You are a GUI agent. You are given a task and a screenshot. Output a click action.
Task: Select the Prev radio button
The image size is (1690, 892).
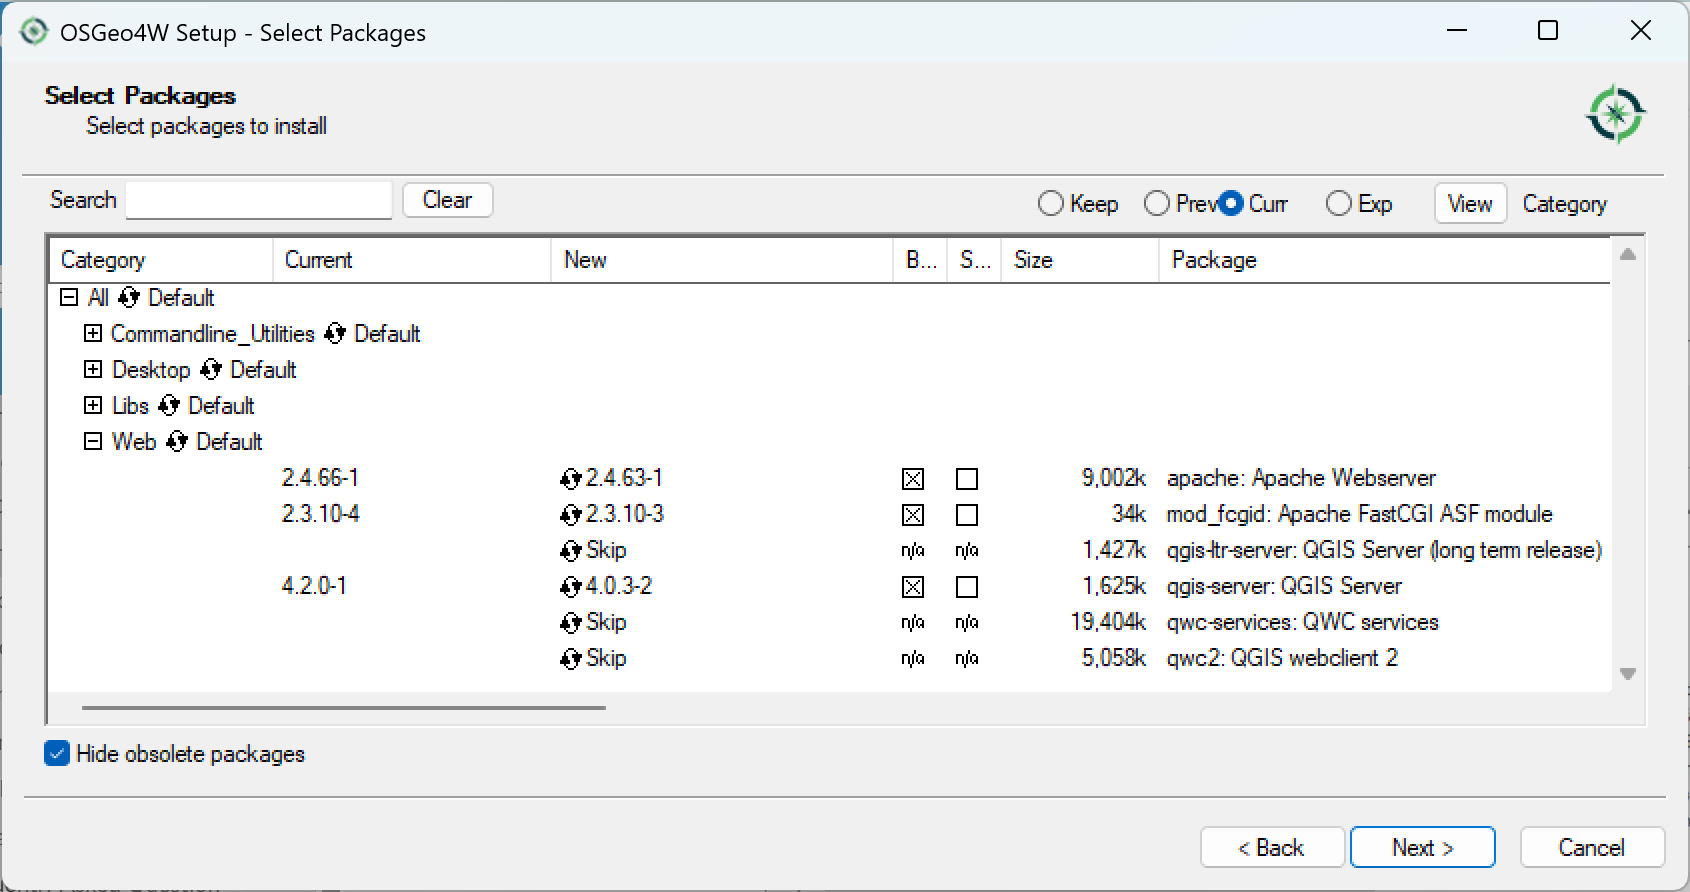(1157, 204)
